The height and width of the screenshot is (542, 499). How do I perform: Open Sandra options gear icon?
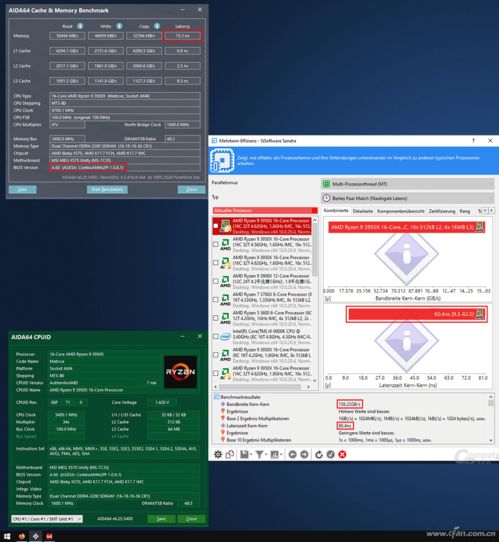[x=218, y=454]
